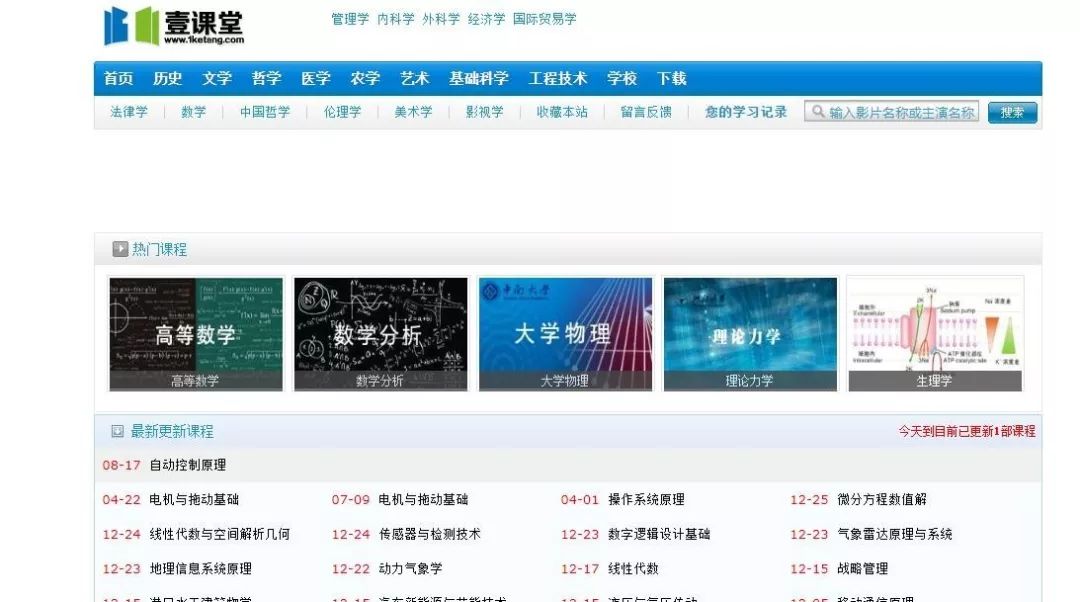Open the 艺术 category tab

(414, 78)
